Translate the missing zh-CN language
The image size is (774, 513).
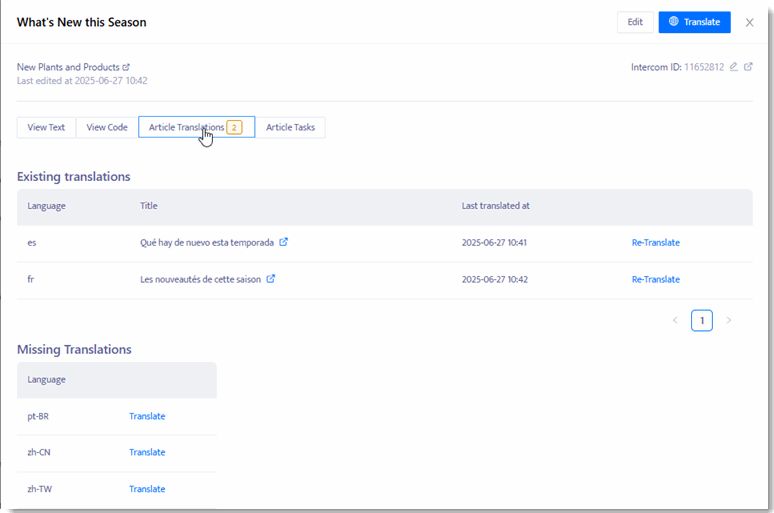click(147, 452)
